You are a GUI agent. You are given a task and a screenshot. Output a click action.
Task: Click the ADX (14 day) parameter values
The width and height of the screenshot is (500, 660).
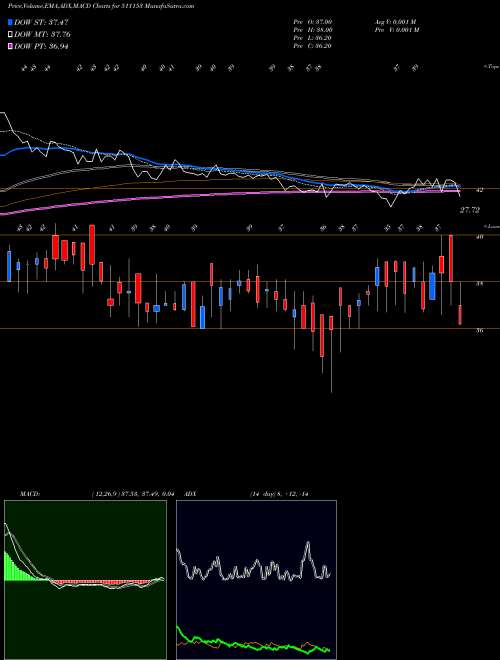tap(280, 494)
